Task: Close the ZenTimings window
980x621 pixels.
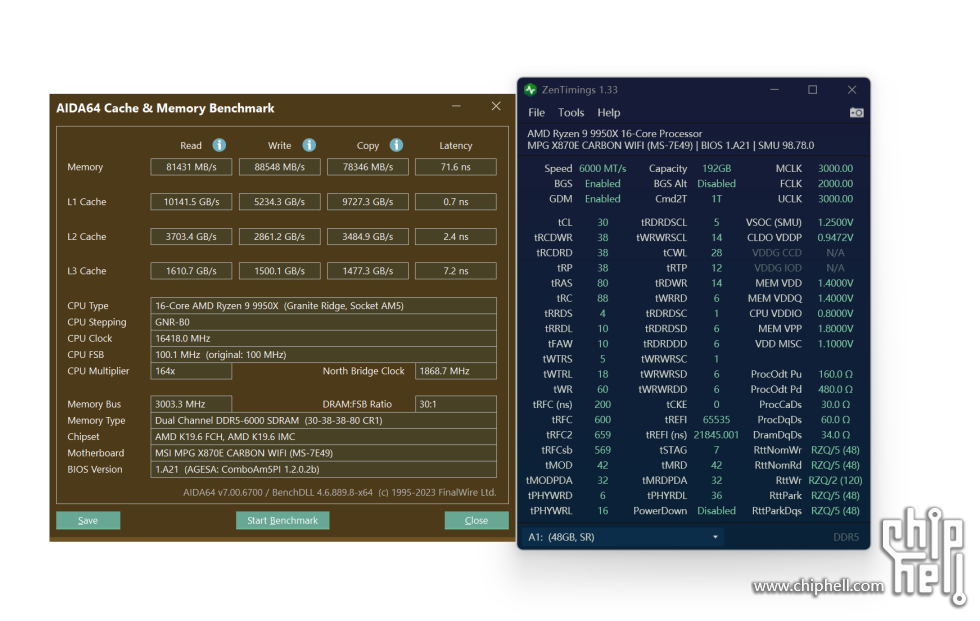Action: click(x=852, y=89)
